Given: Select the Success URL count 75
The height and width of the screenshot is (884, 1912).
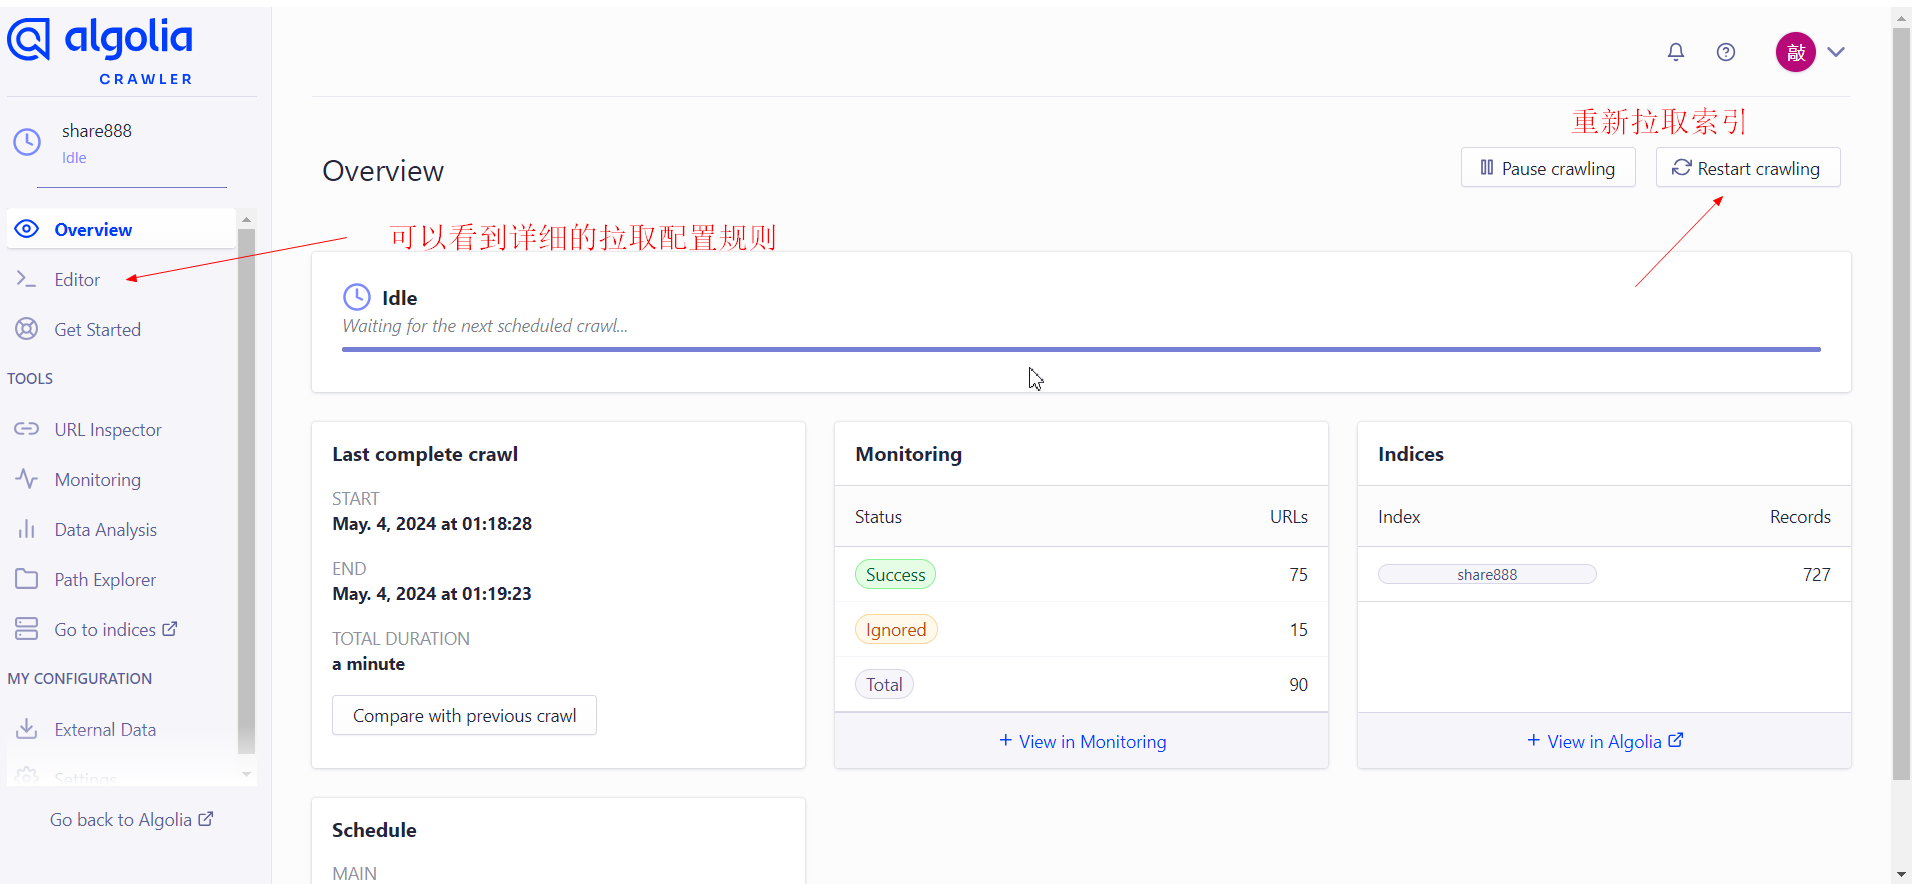Looking at the screenshot, I should tap(1298, 574).
